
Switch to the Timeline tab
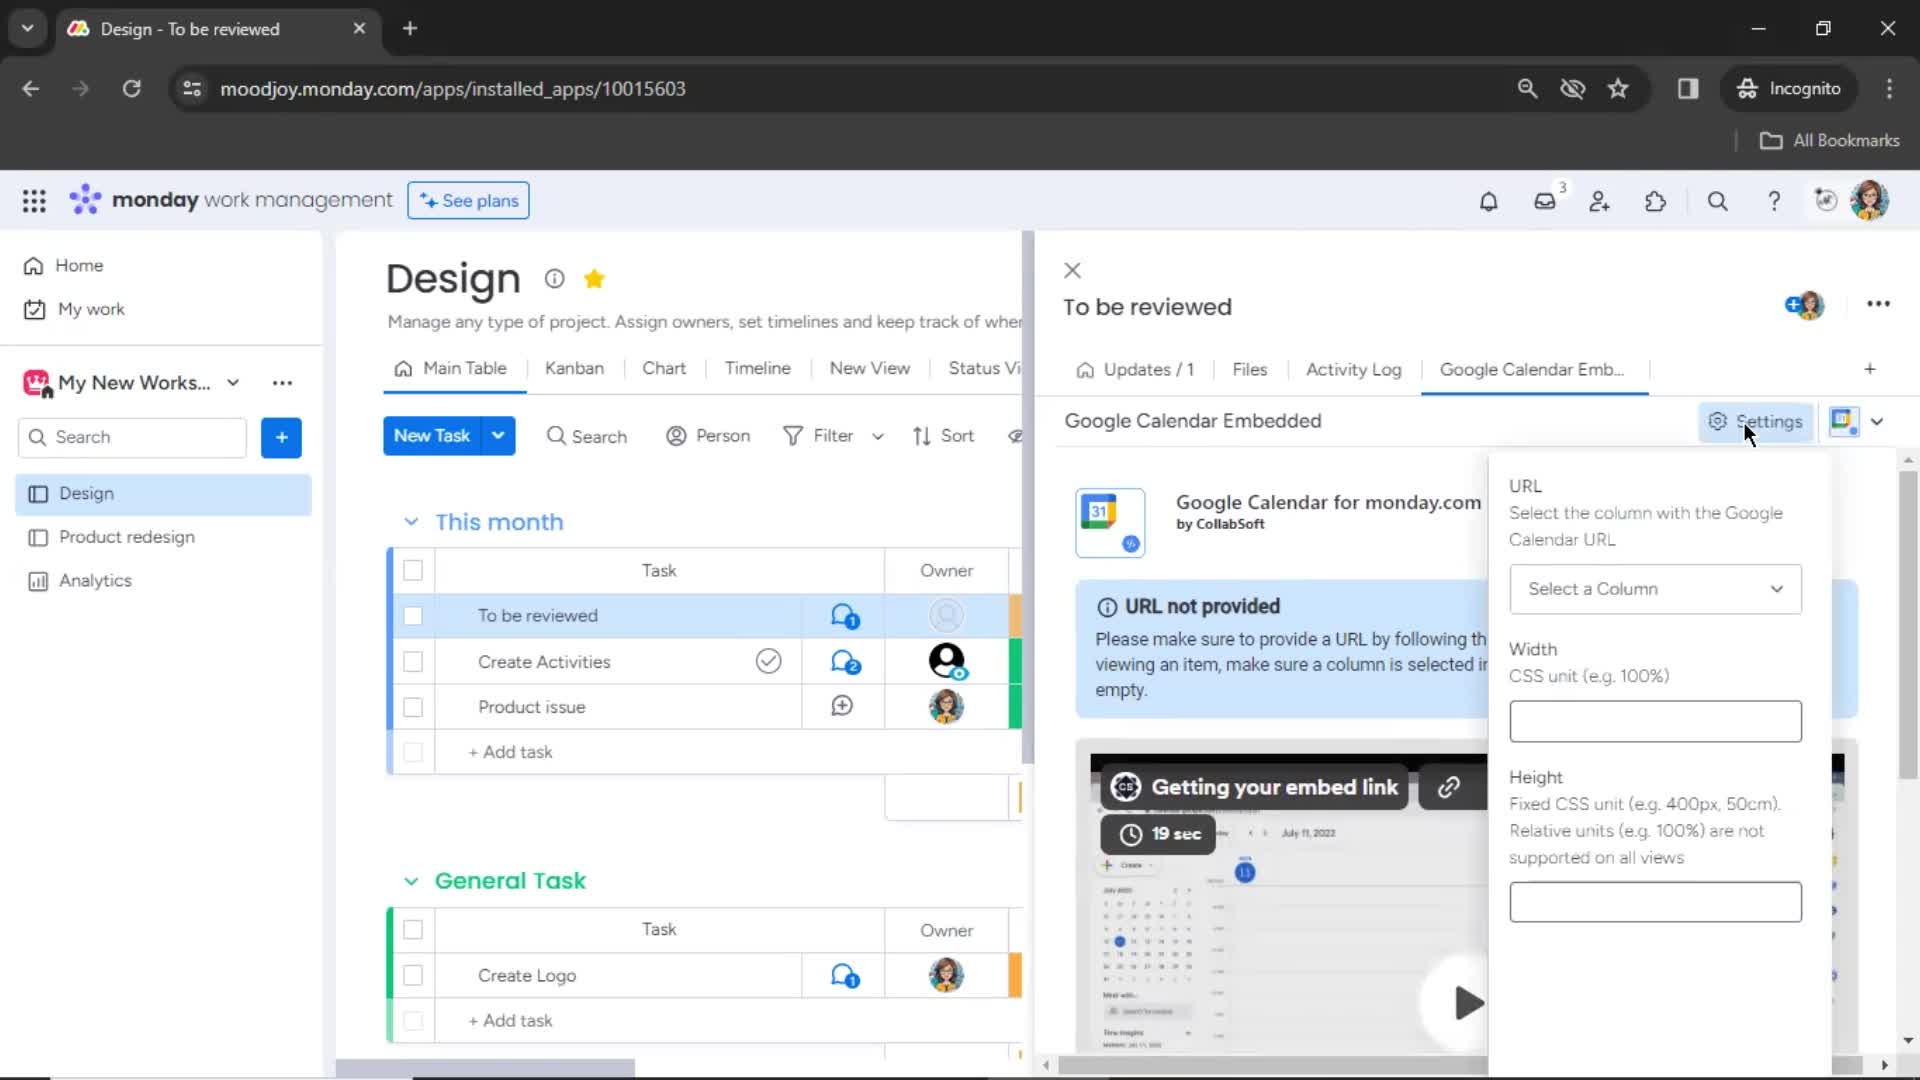click(x=757, y=369)
